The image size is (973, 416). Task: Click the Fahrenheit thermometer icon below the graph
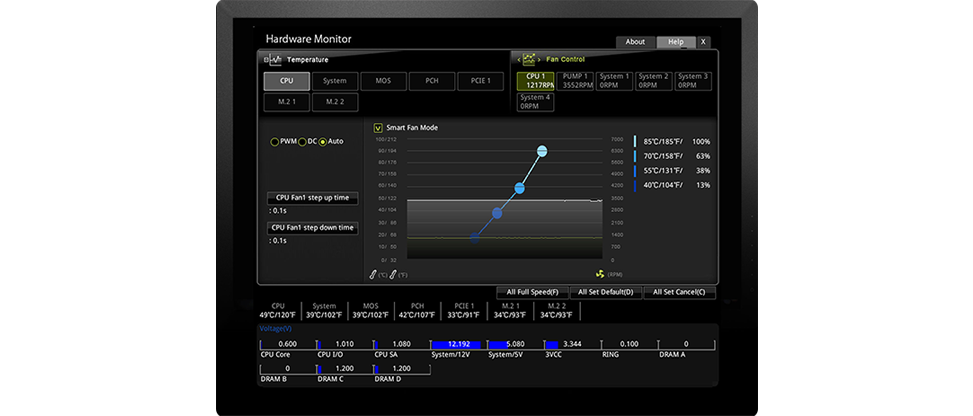(x=393, y=274)
